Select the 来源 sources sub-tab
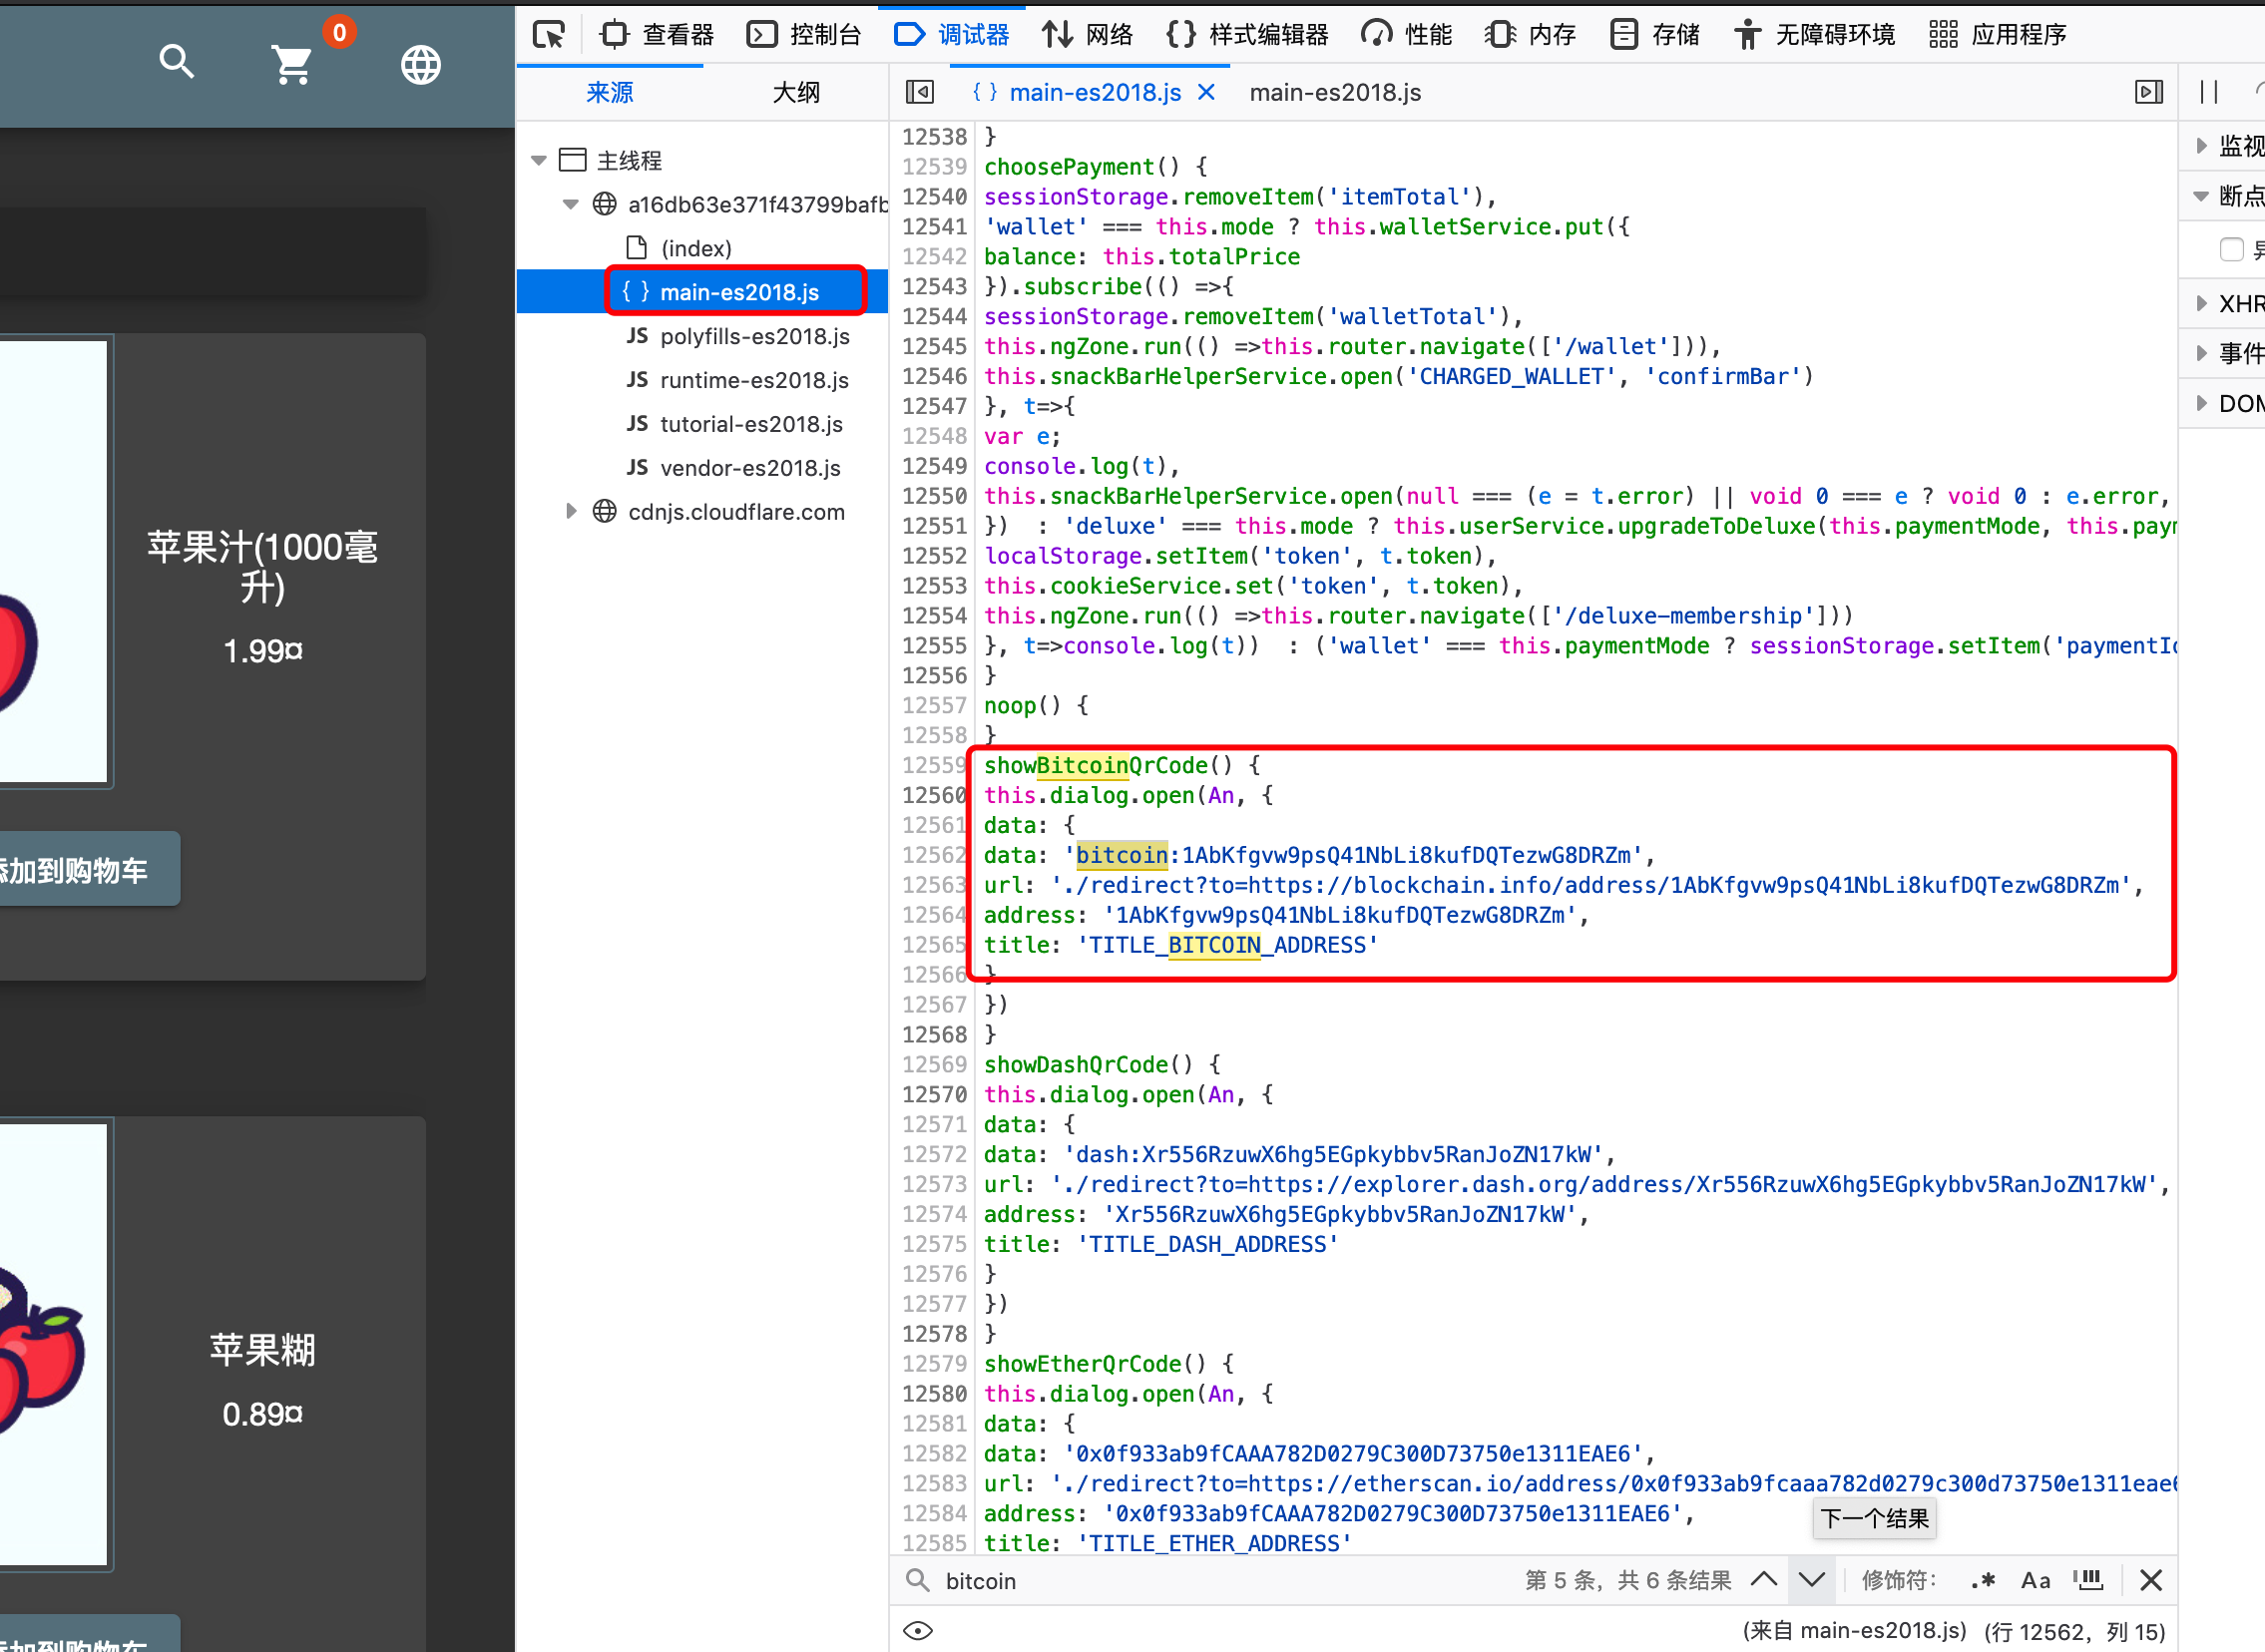2265x1652 pixels. [x=609, y=93]
